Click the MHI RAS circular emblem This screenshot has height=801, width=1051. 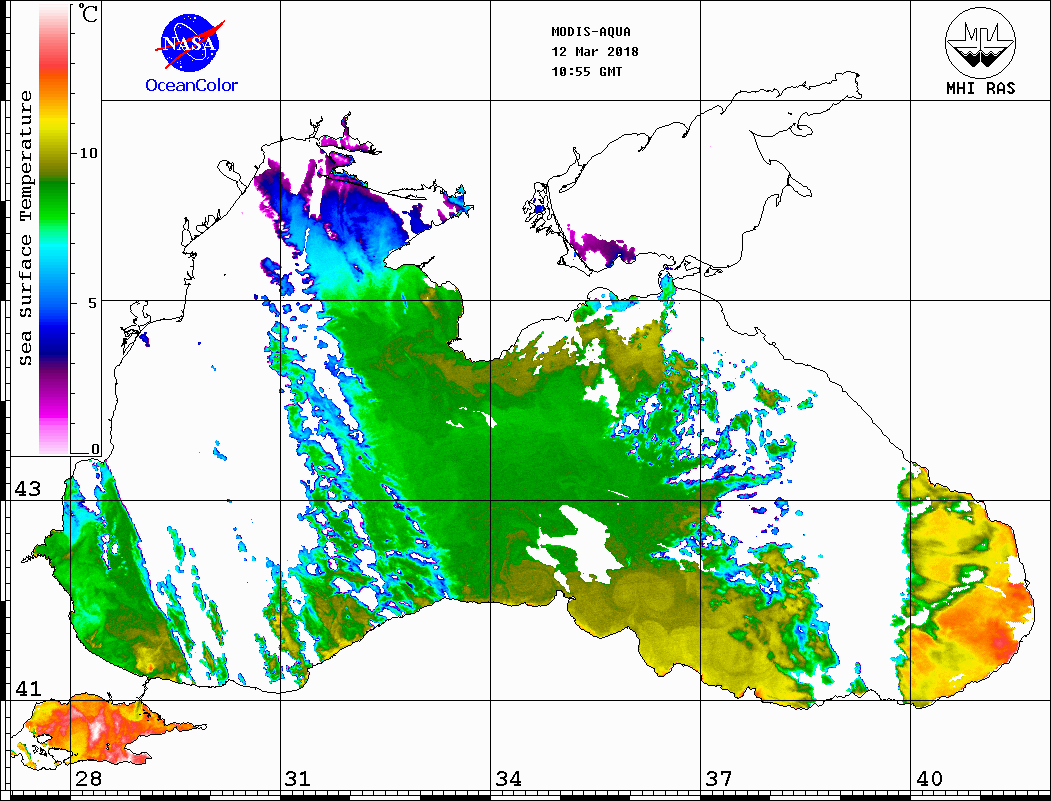click(x=980, y=42)
